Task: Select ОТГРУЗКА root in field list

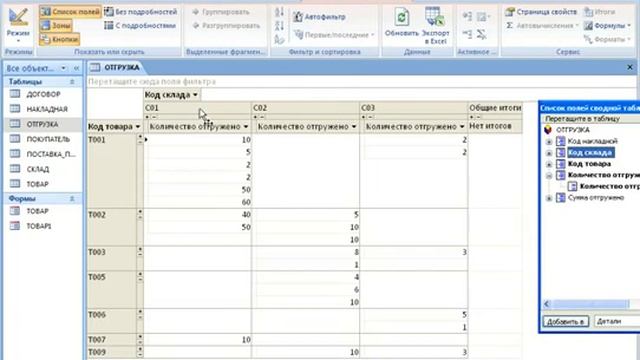Action: tap(572, 130)
